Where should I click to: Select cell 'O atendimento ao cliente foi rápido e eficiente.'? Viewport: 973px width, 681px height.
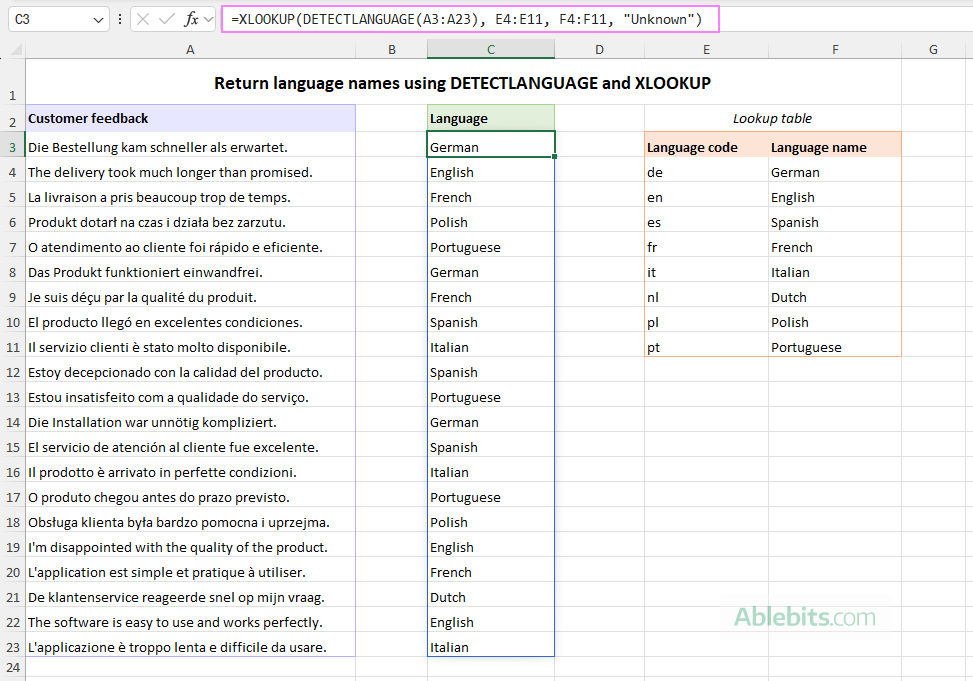tap(190, 247)
